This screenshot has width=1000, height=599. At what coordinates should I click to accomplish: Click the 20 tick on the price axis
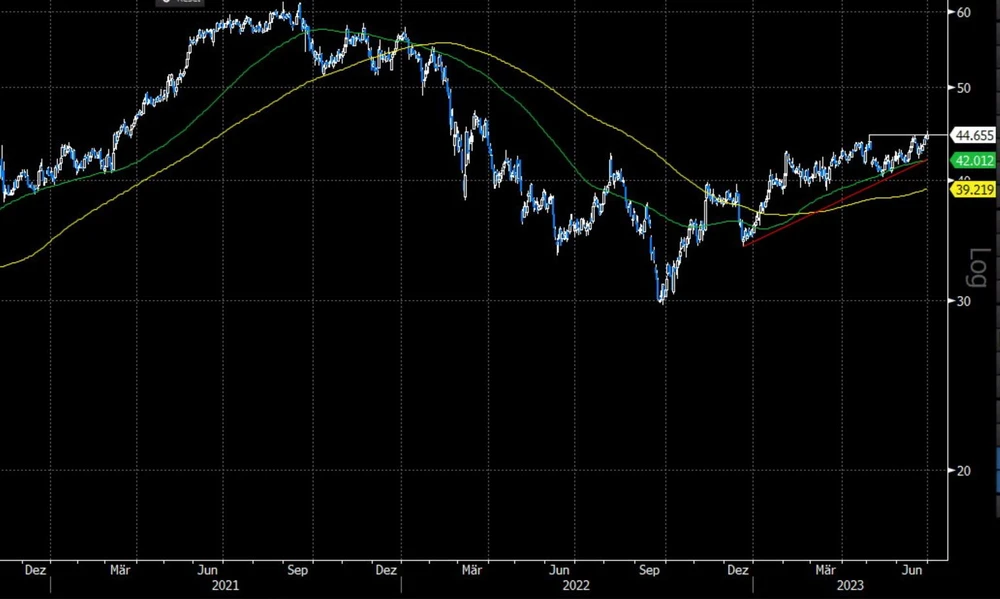click(965, 470)
